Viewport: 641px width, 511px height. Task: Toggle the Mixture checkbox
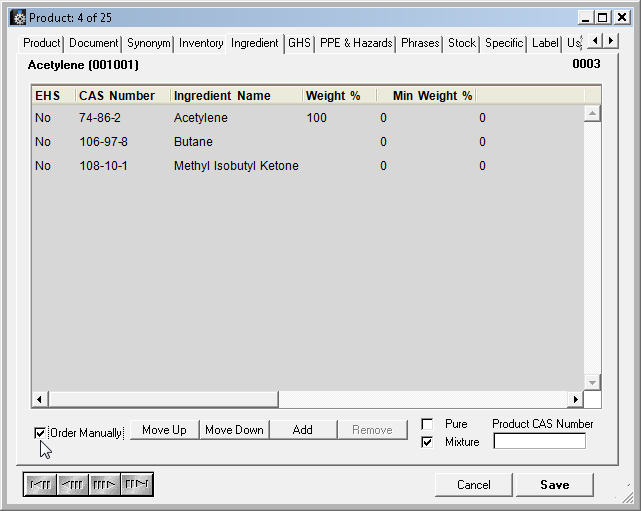[427, 442]
